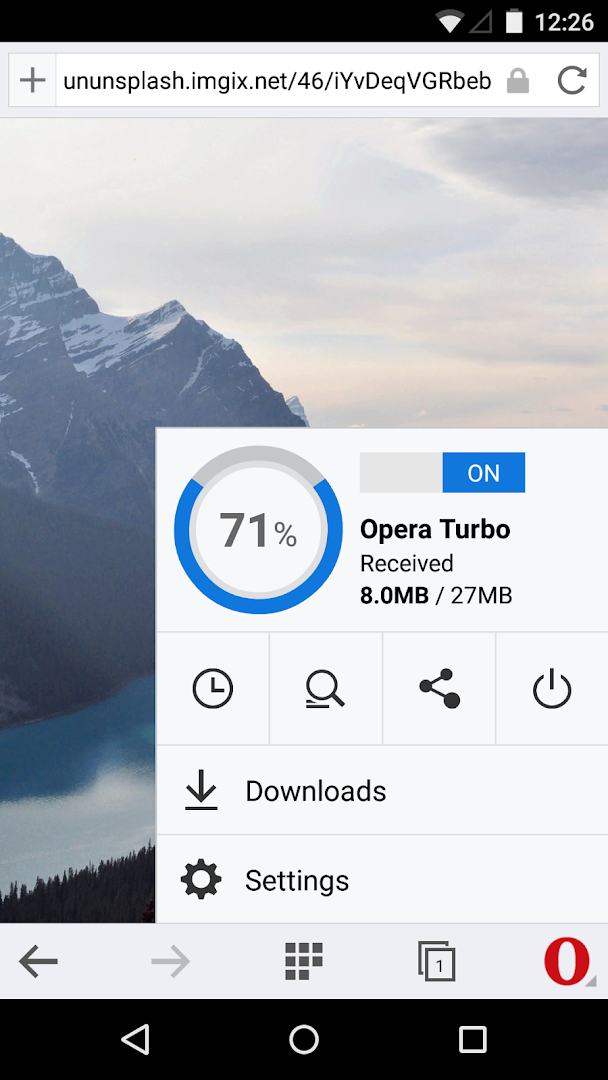608x1080 pixels.
Task: Tap the Android home circle button
Action: point(304,1039)
